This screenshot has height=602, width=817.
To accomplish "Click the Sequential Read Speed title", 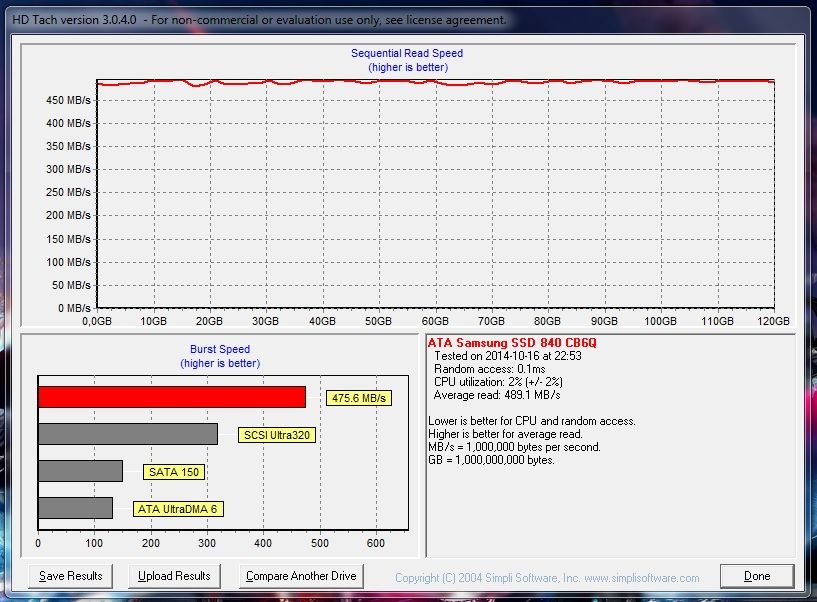I will 407,53.
